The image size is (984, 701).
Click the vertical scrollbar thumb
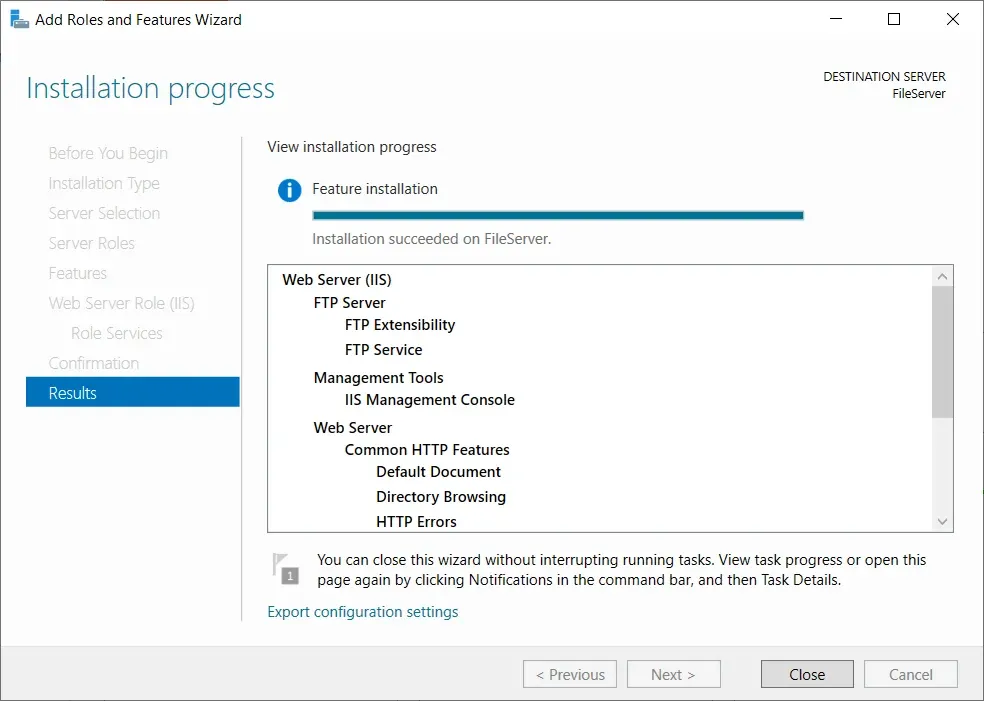pyautogui.click(x=942, y=350)
